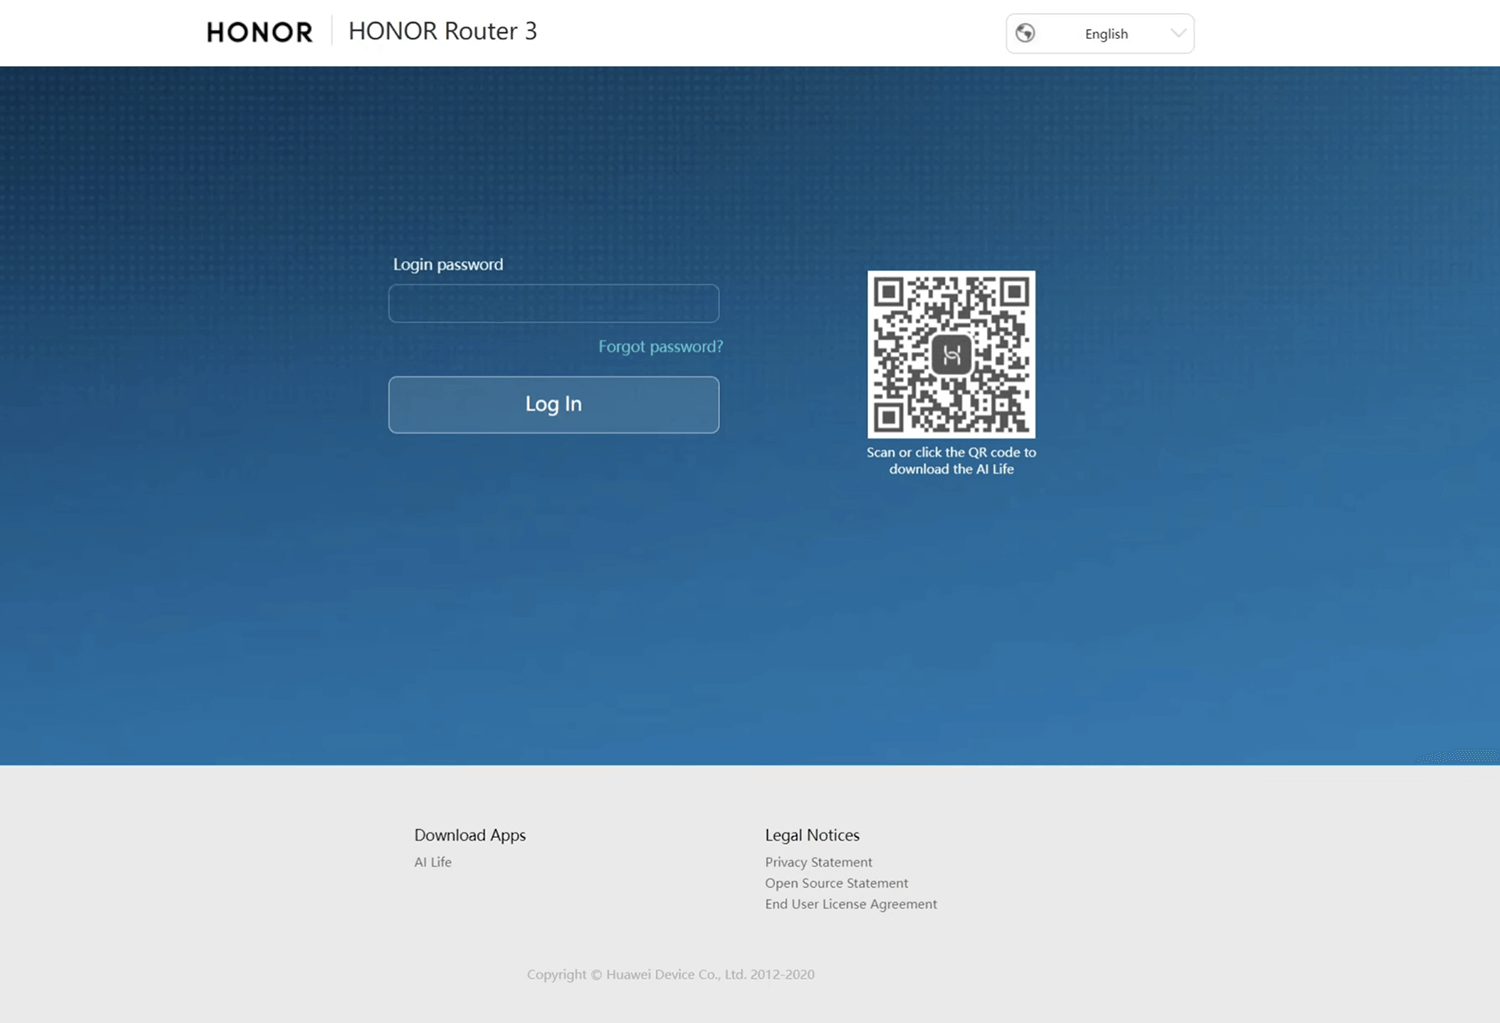Click the Huawei copyright notice text

[670, 974]
